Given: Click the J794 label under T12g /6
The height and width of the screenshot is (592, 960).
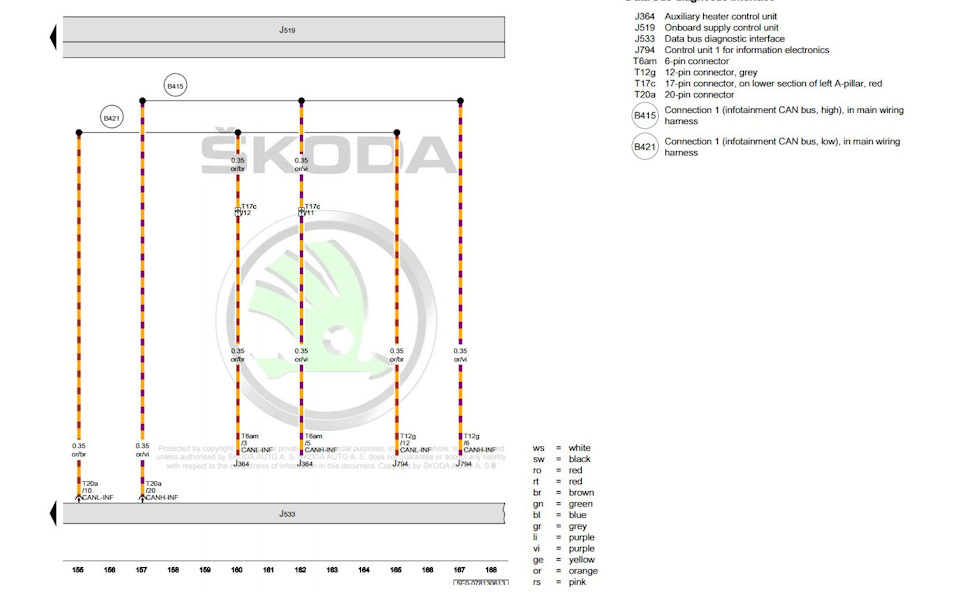Looking at the screenshot, I should [464, 464].
